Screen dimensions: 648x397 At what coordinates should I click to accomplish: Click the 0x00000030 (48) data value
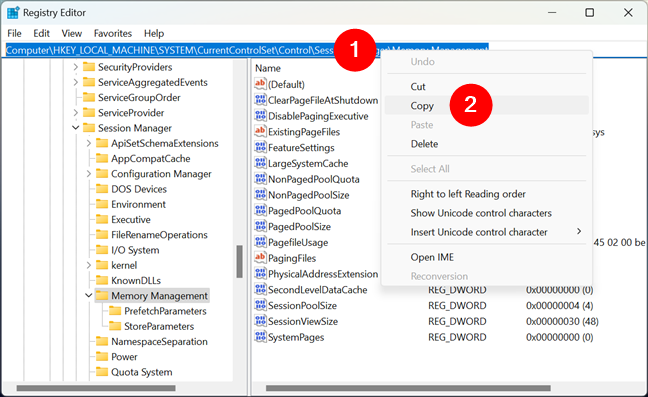(562, 321)
